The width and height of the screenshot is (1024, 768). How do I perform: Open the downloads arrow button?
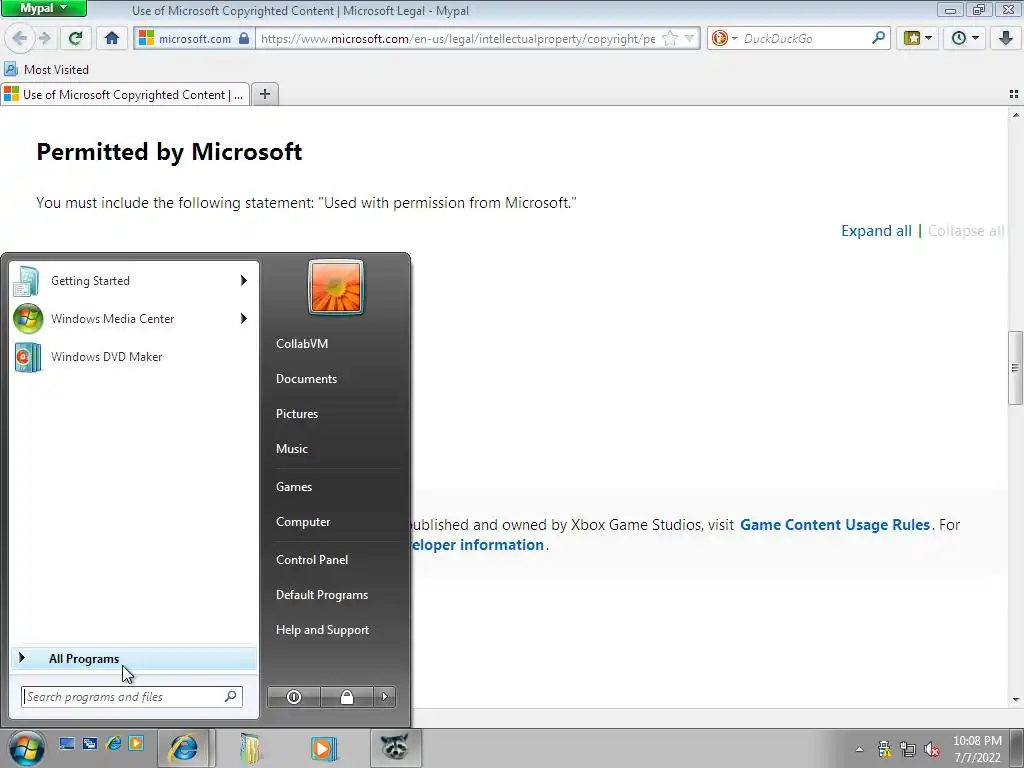point(1006,39)
